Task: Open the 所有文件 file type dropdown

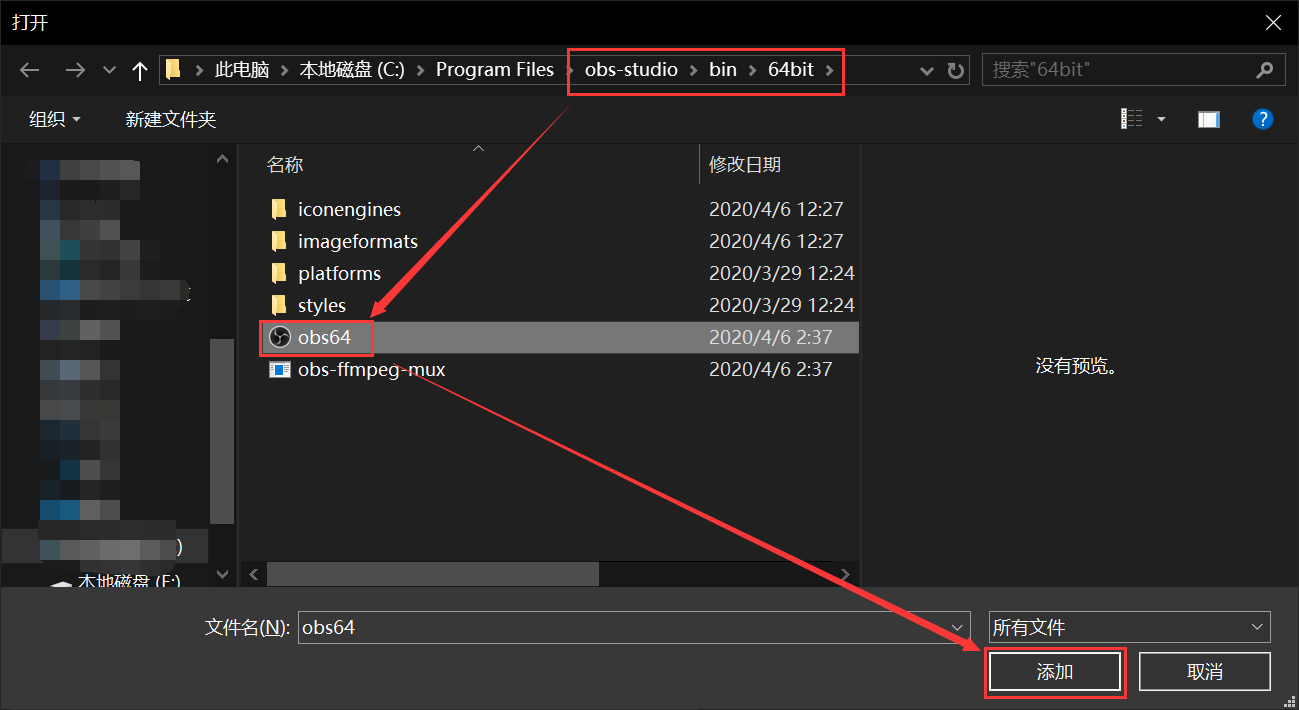Action: click(1129, 627)
